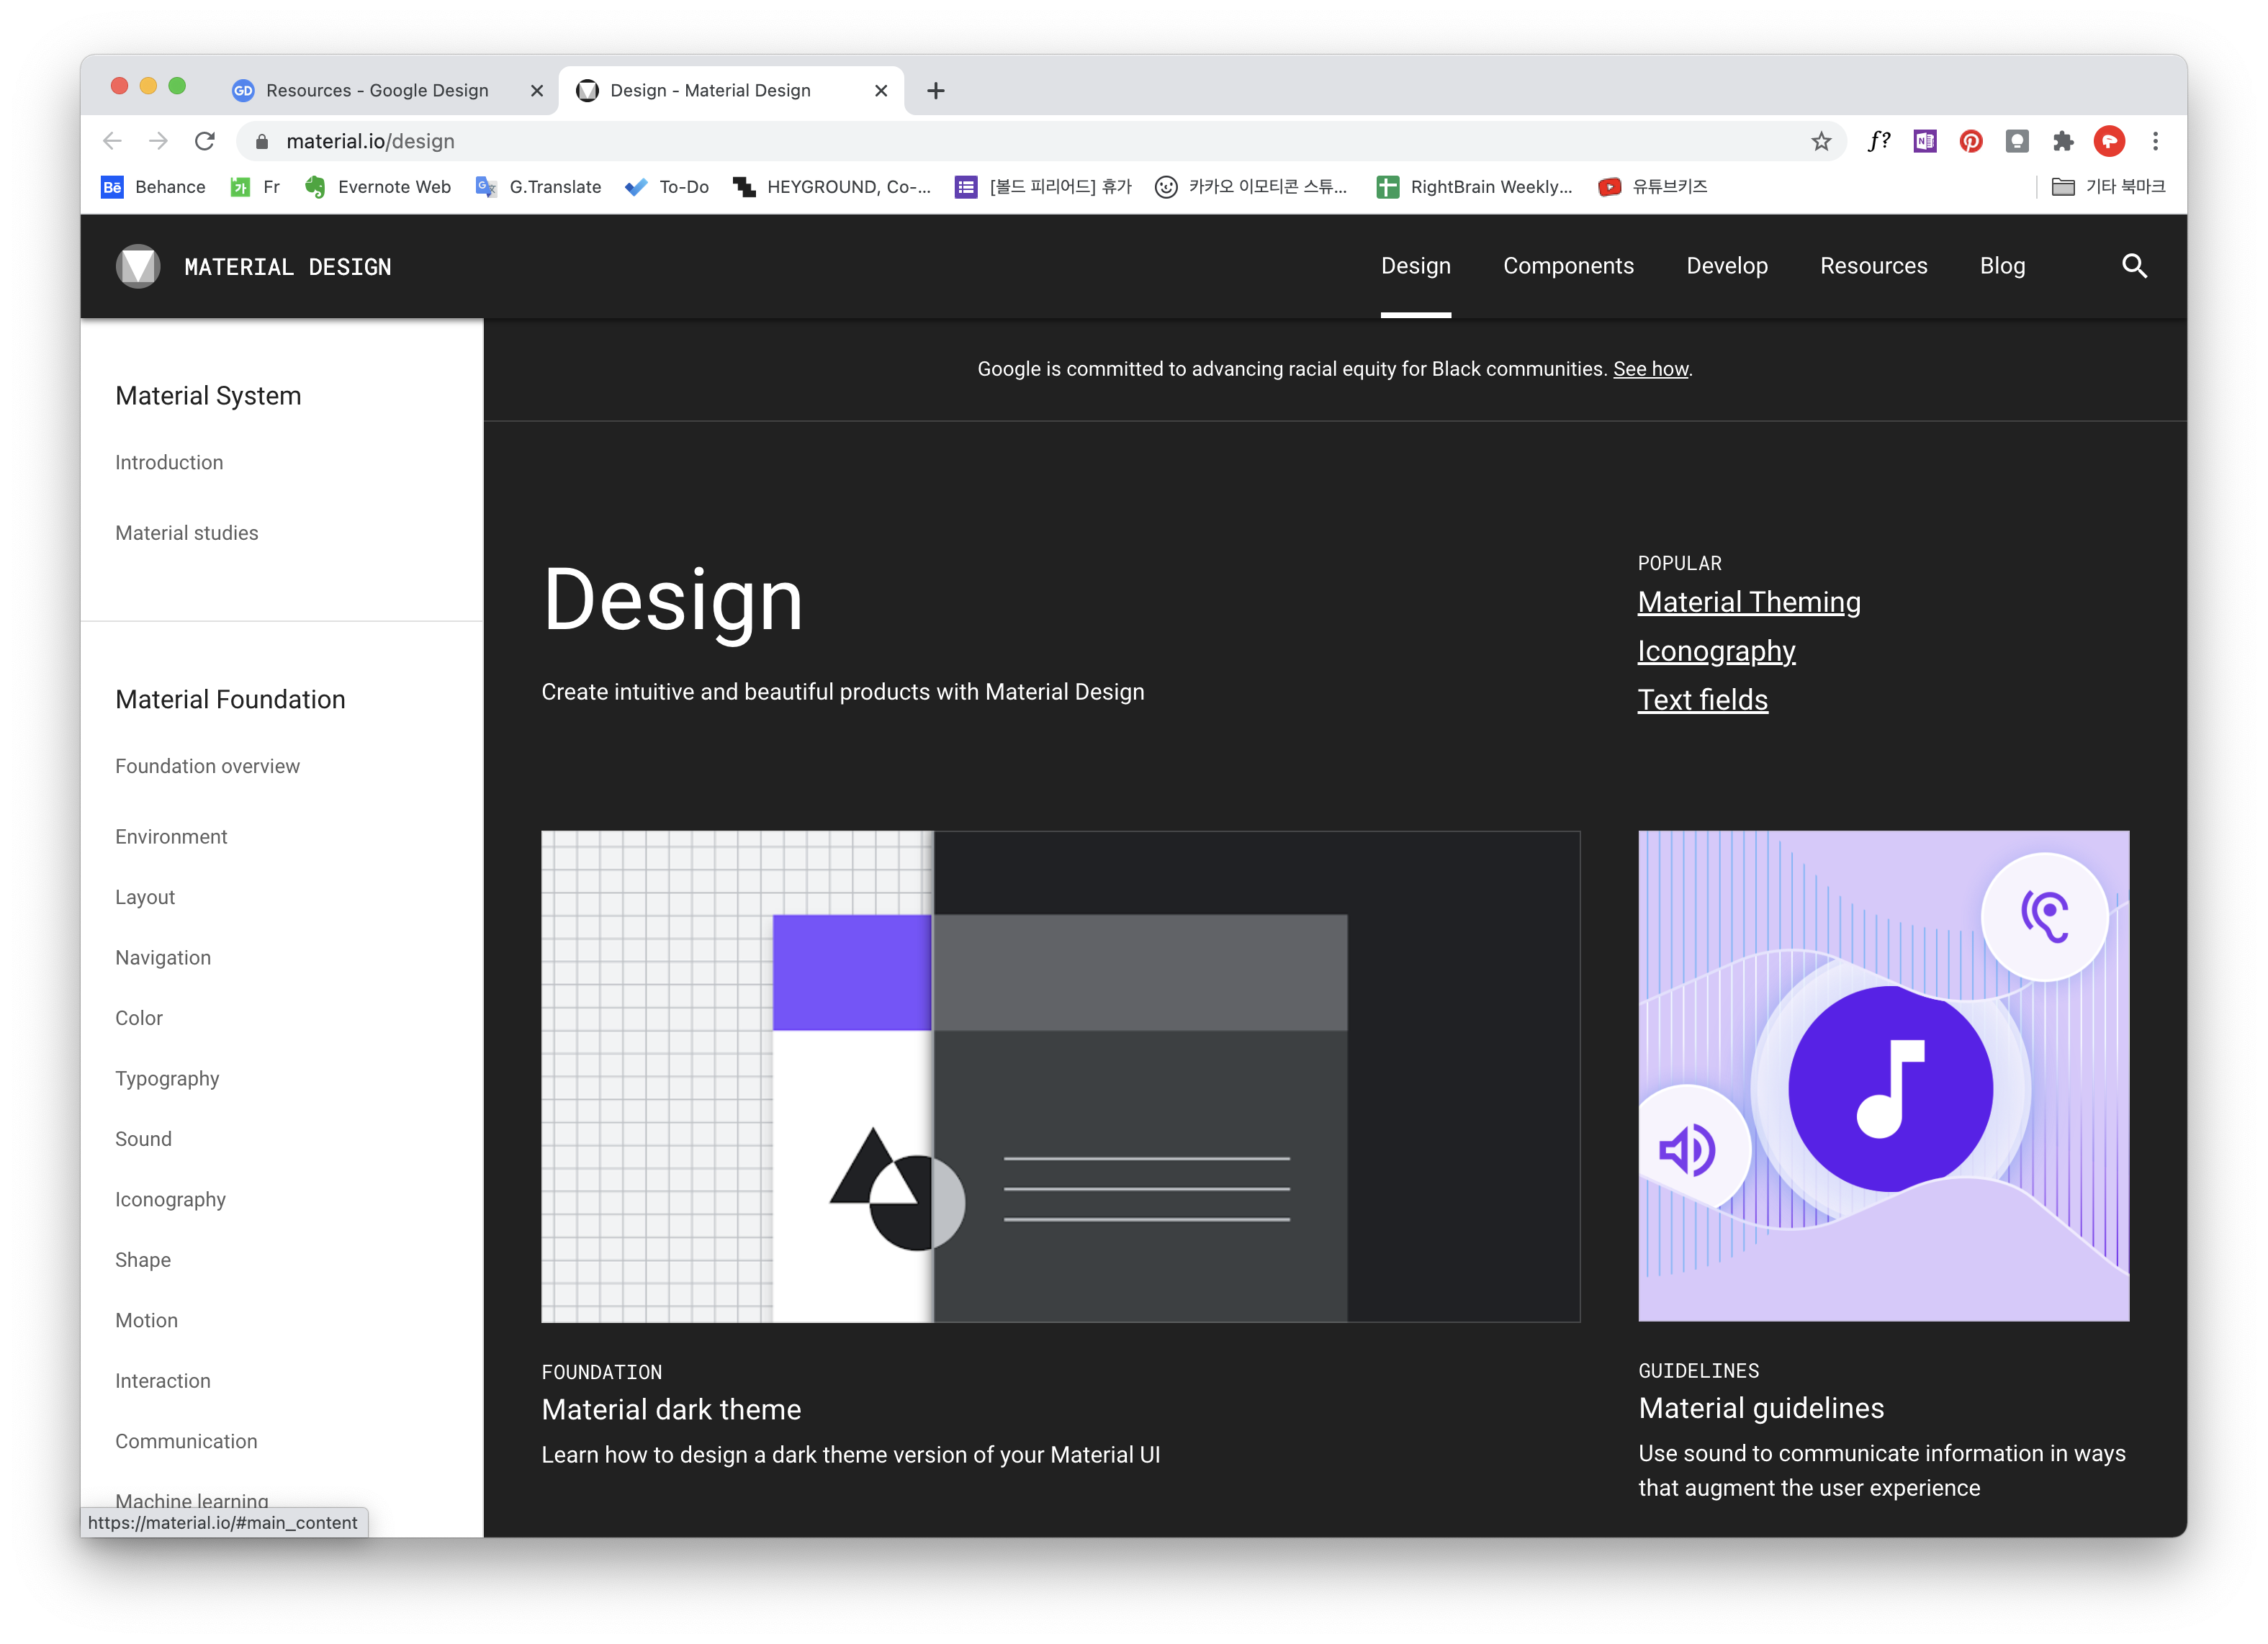Select Typography in the sidebar

tap(167, 1078)
